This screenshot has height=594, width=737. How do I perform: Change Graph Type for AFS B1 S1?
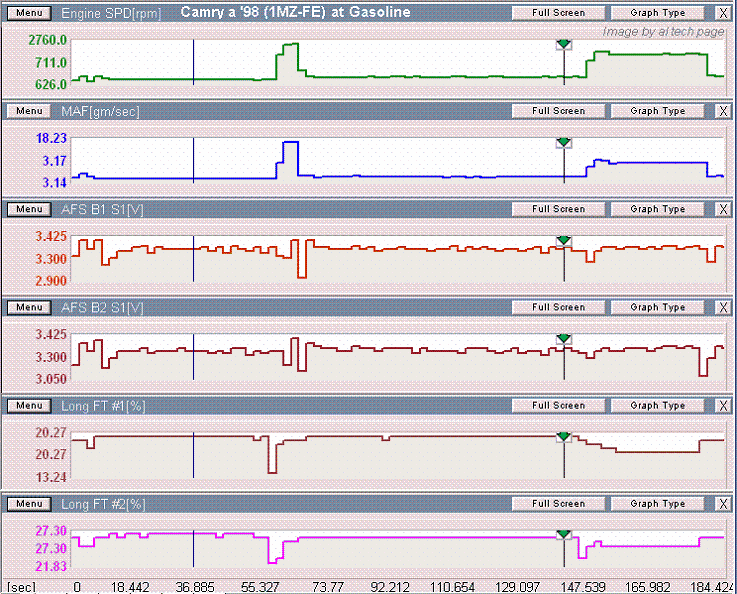658,209
